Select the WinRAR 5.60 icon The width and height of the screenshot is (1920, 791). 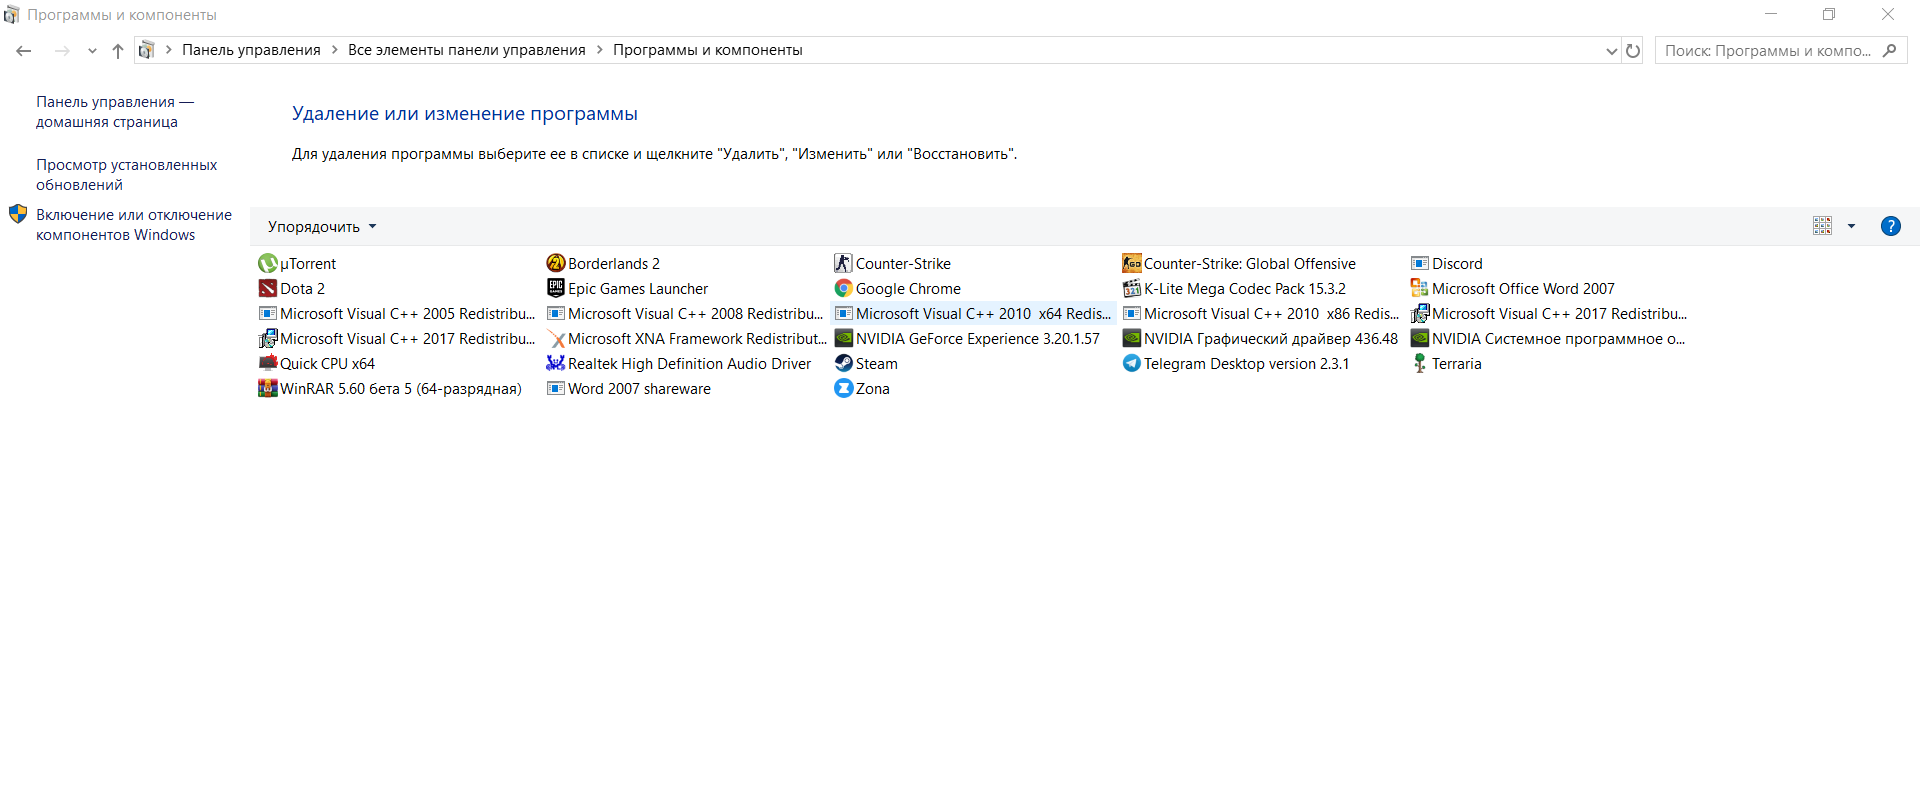(x=267, y=389)
